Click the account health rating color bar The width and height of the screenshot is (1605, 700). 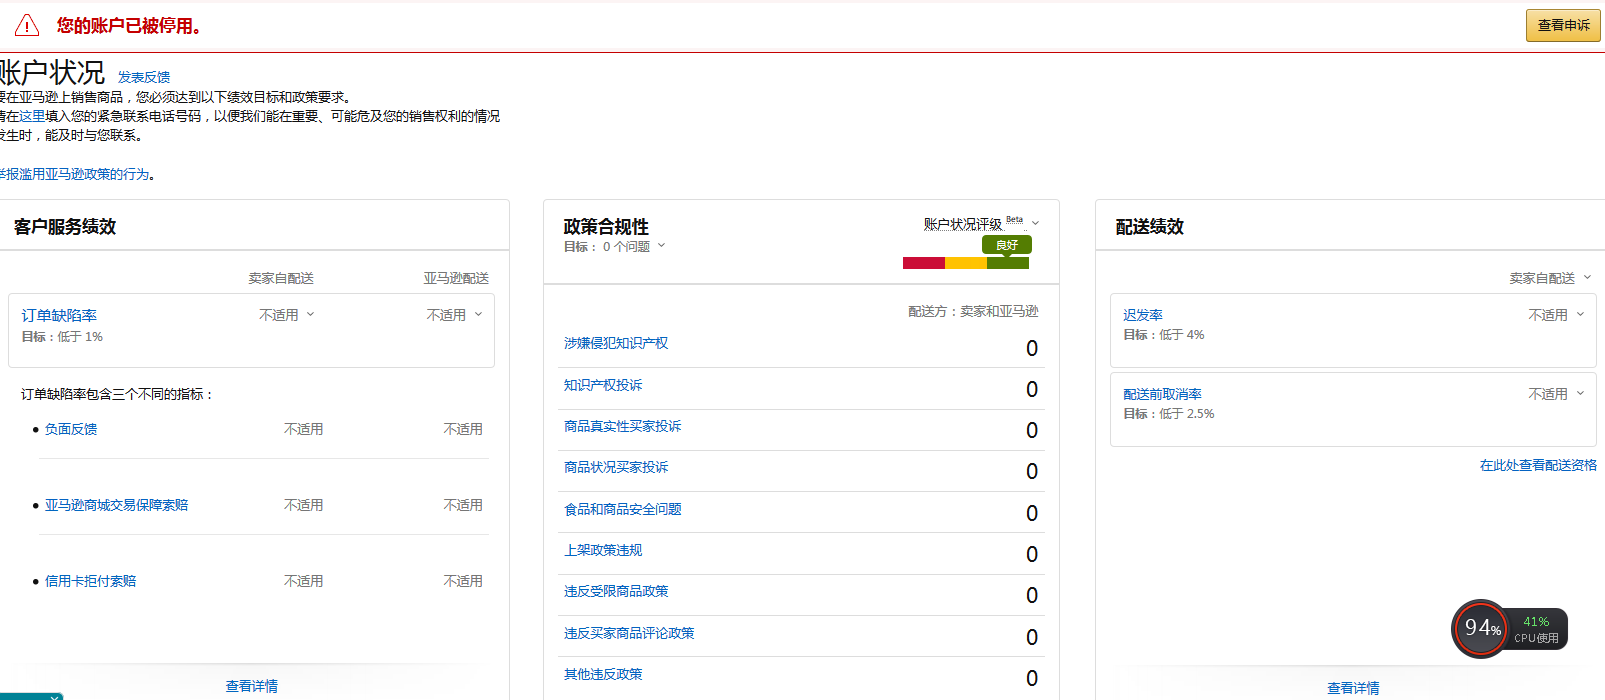(965, 263)
